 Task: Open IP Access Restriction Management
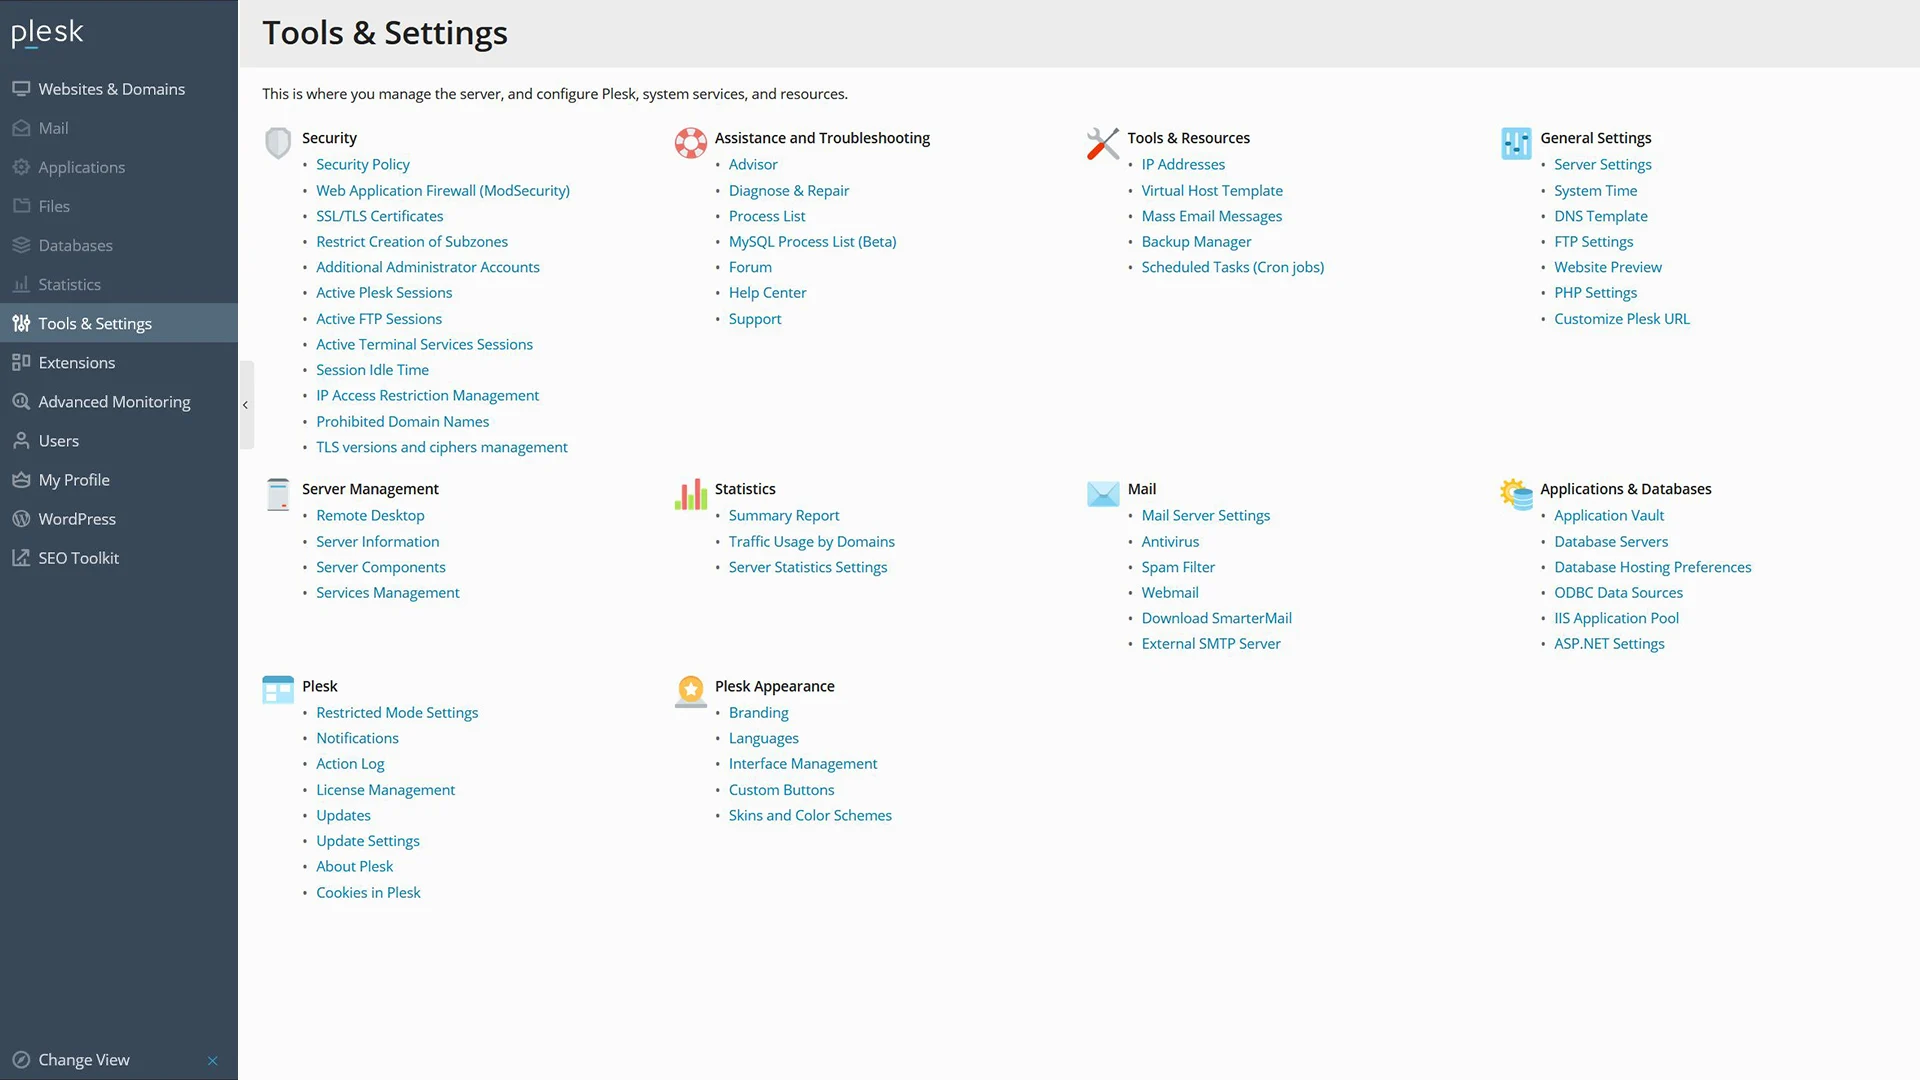click(427, 395)
